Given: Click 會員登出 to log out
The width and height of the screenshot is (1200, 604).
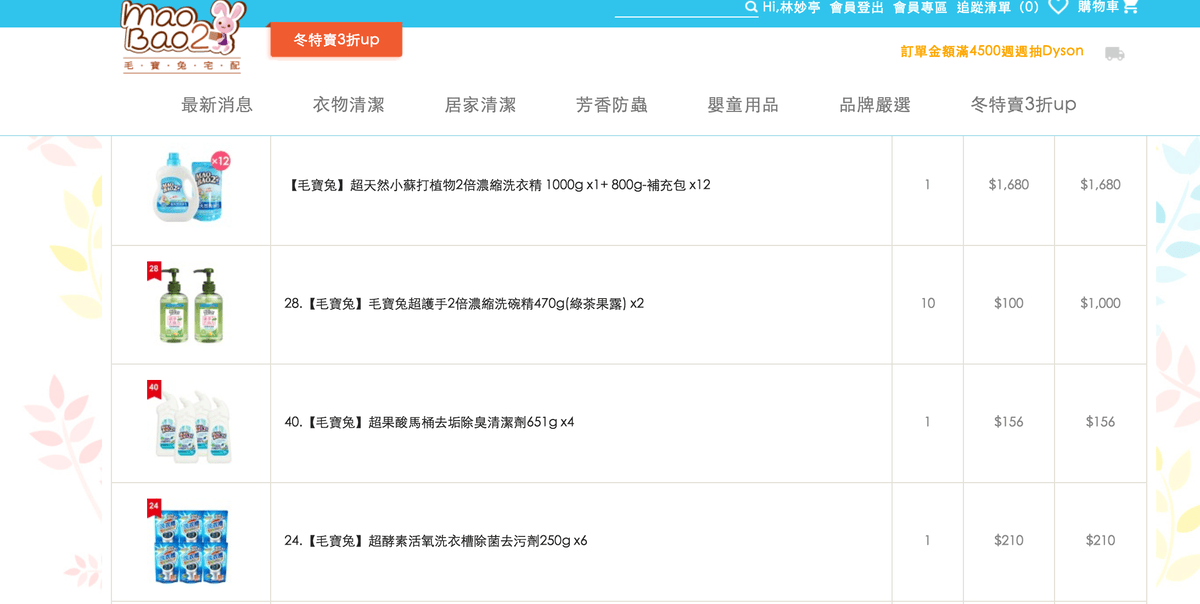Looking at the screenshot, I should 857,8.
